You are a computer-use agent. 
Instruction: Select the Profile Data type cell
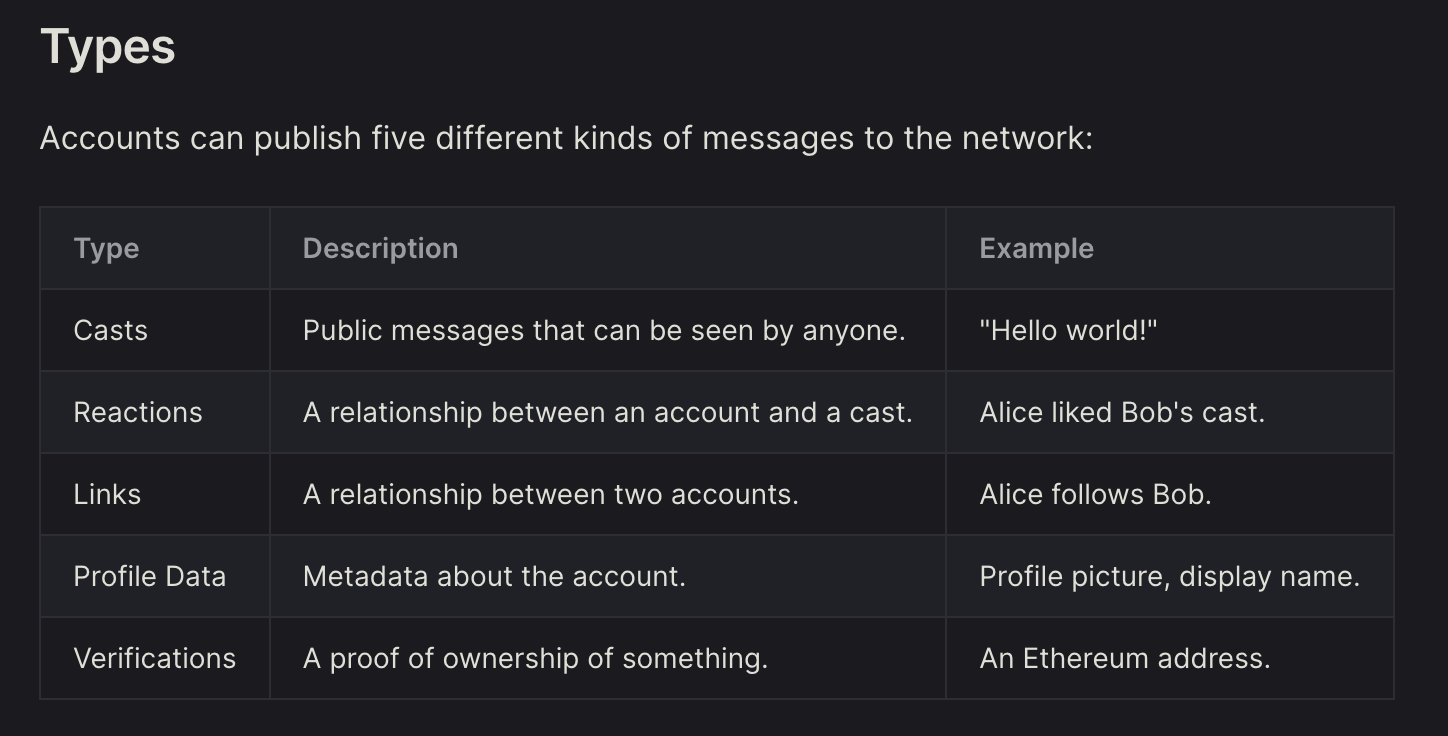tap(150, 576)
